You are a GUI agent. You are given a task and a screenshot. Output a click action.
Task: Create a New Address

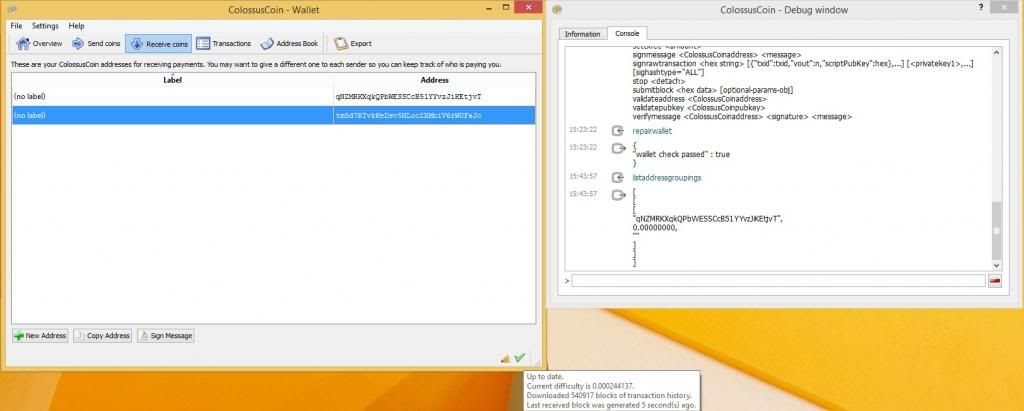pyautogui.click(x=40, y=336)
